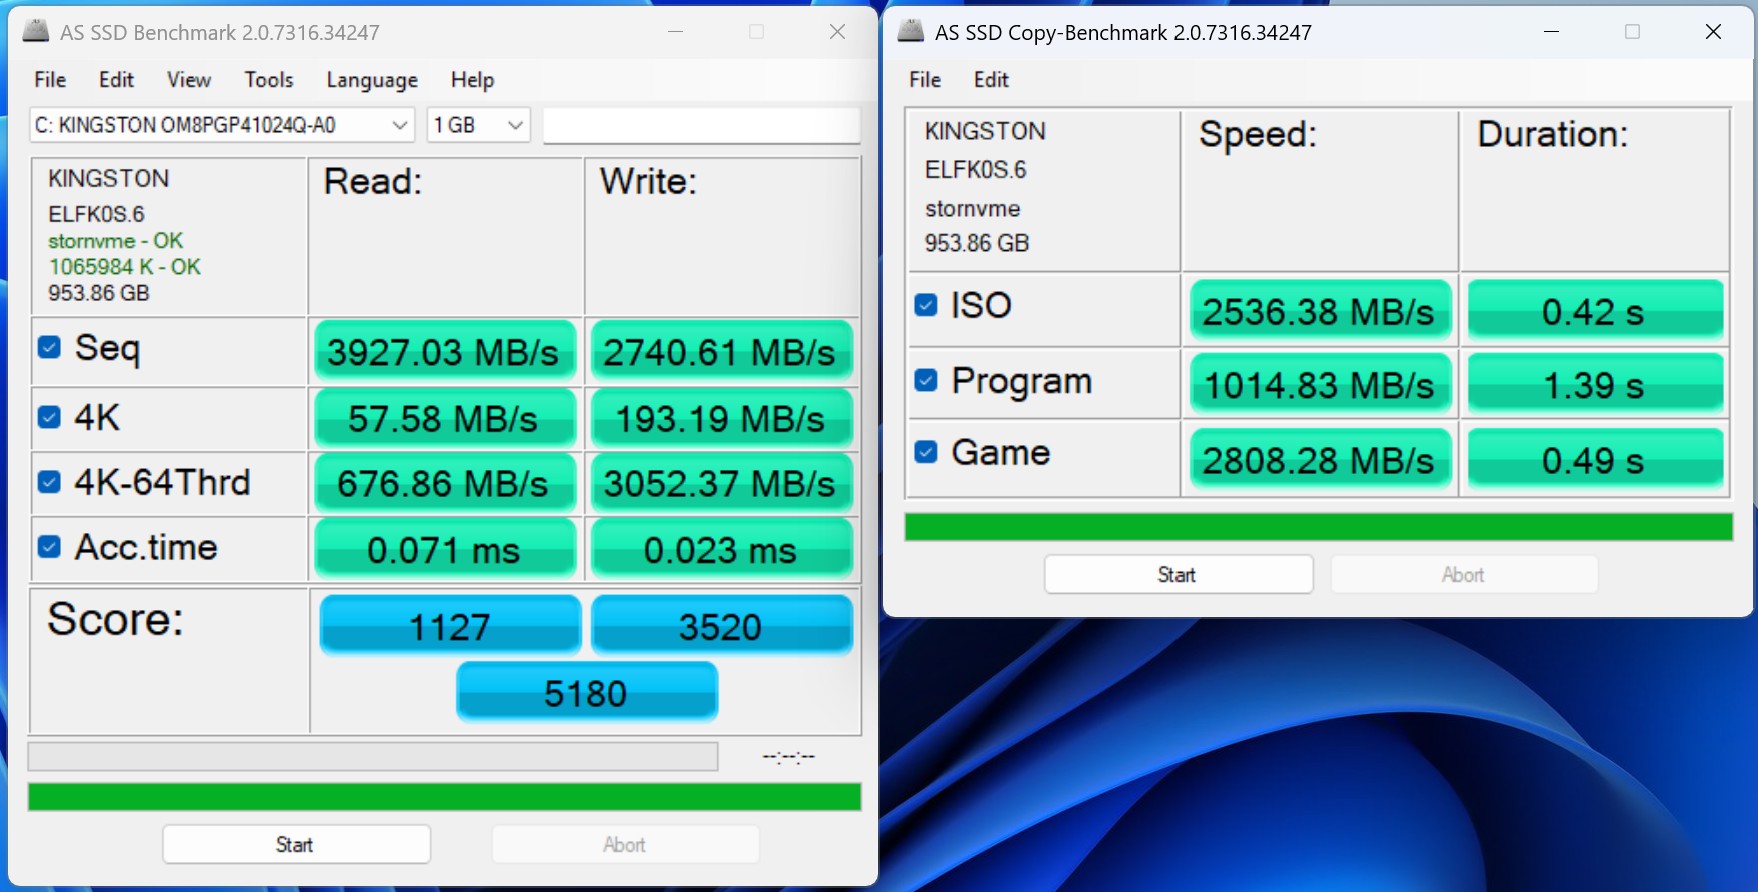Click the ISO speed result 2536.38 MB/s
The image size is (1758, 892).
[1320, 311]
